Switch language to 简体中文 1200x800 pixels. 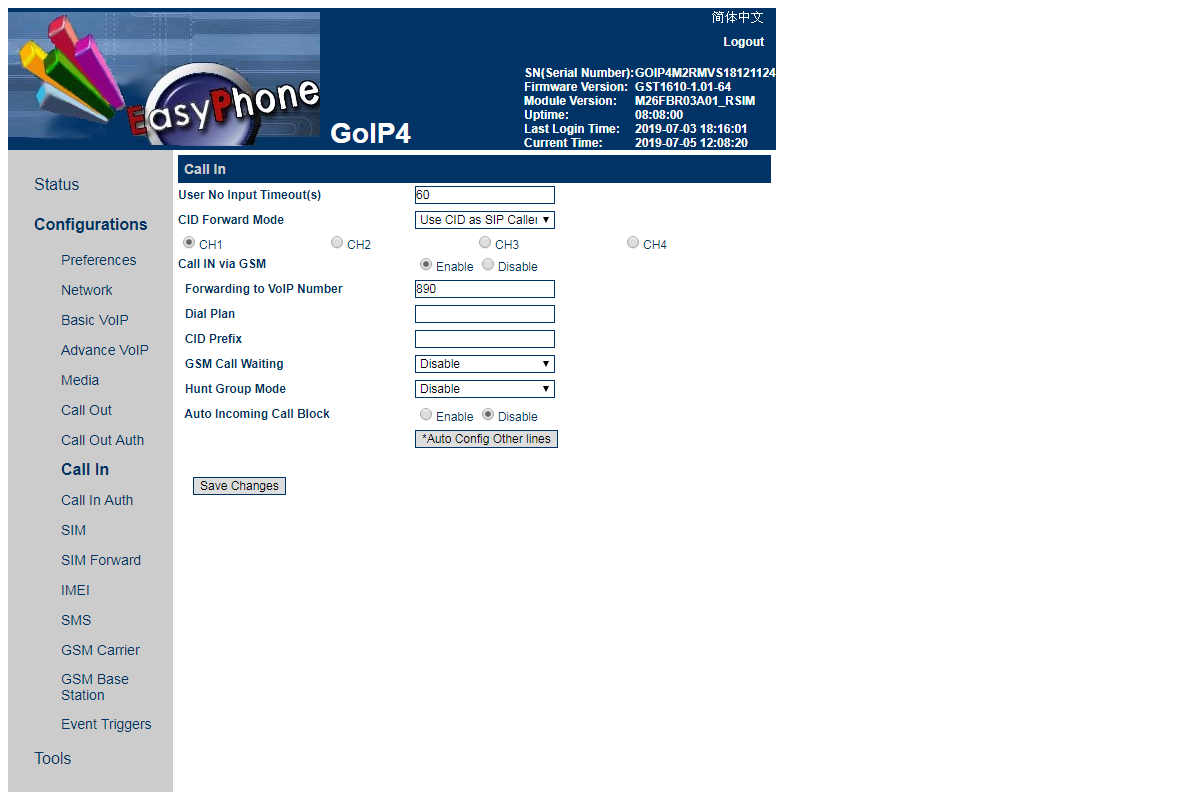(737, 18)
